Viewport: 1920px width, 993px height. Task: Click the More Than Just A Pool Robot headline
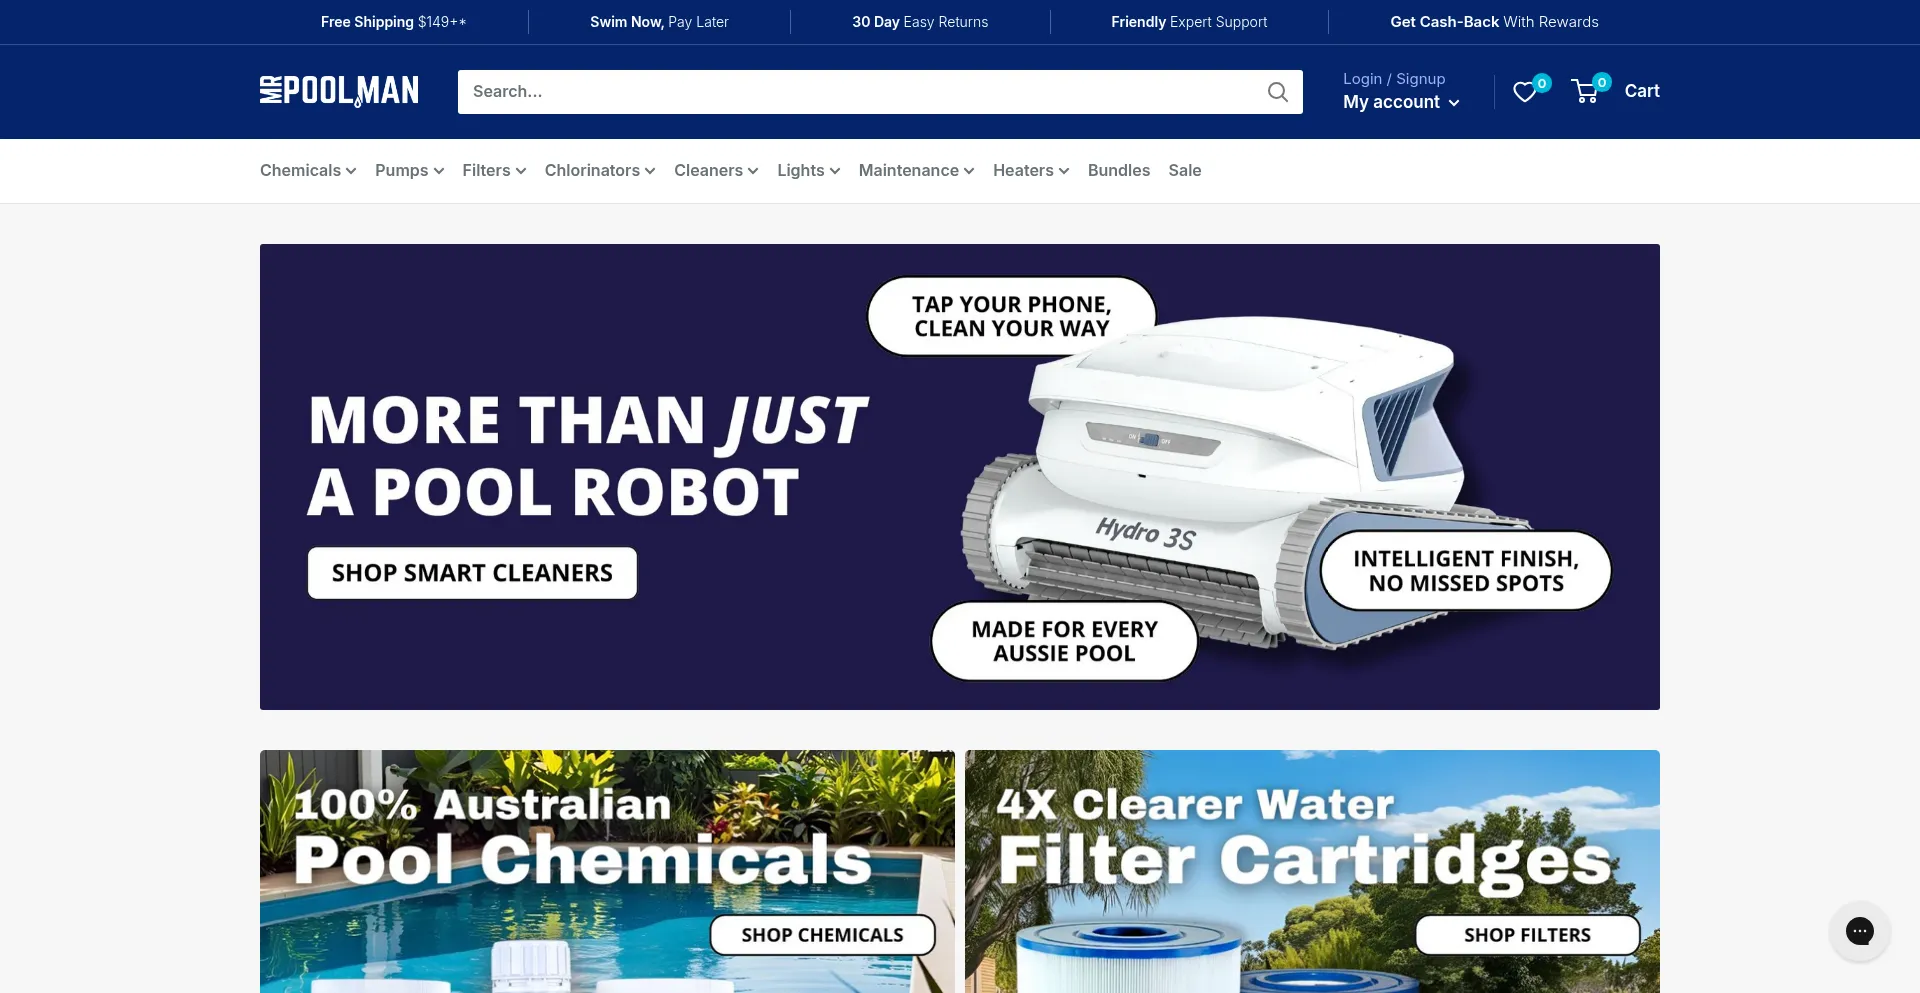[x=588, y=456]
